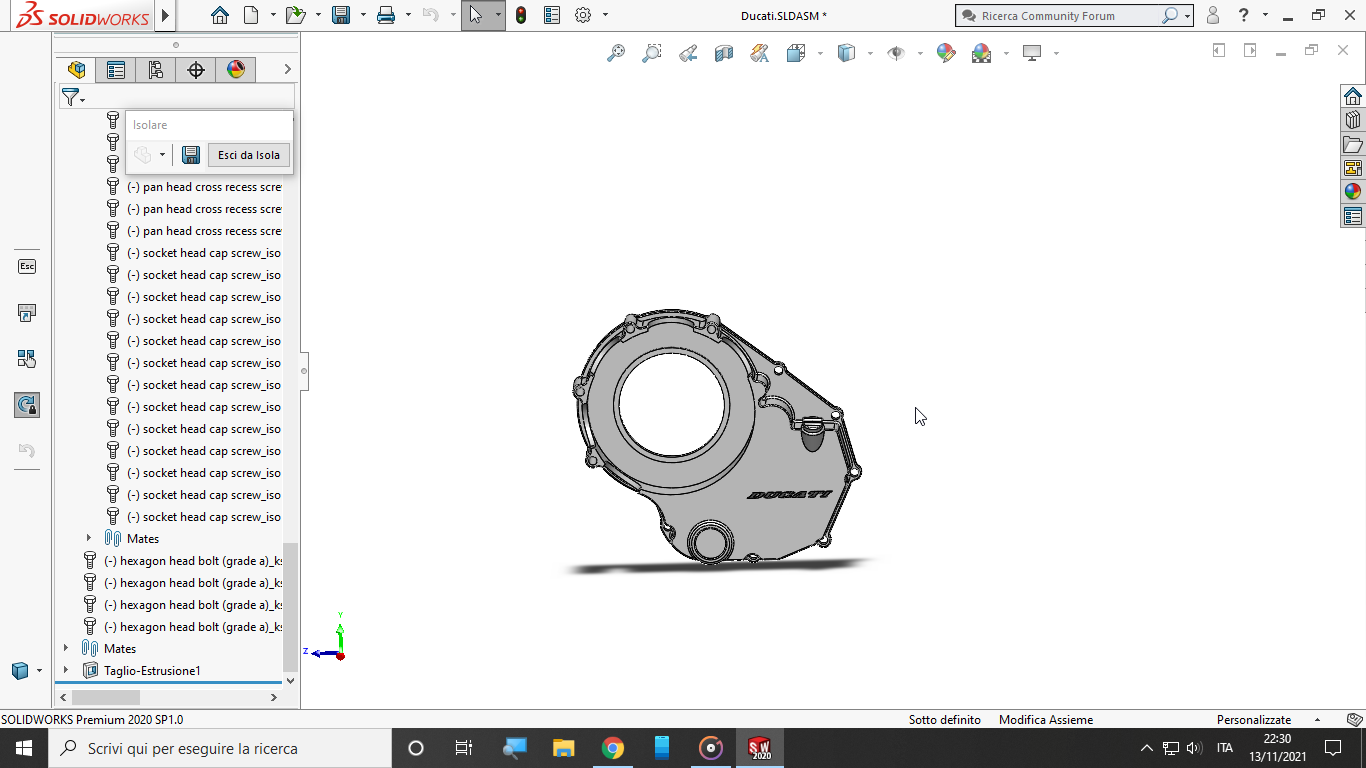Click Windows taskbar search box
1366x768 pixels.
pos(219,748)
